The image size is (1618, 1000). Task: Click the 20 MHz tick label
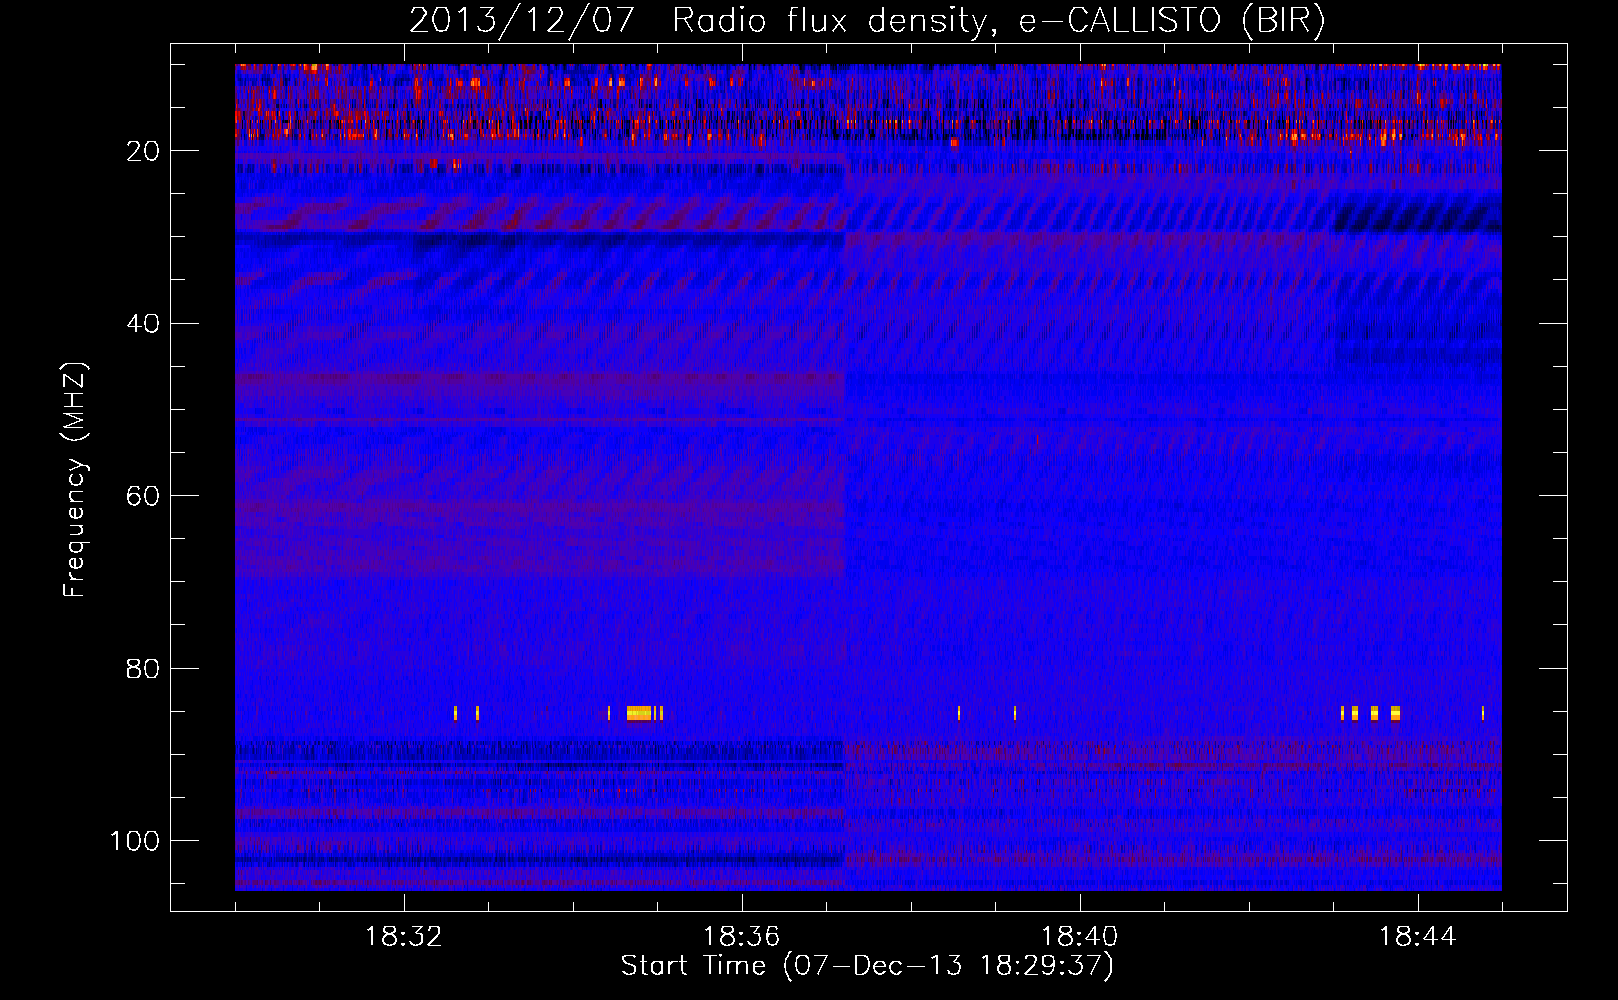[144, 151]
